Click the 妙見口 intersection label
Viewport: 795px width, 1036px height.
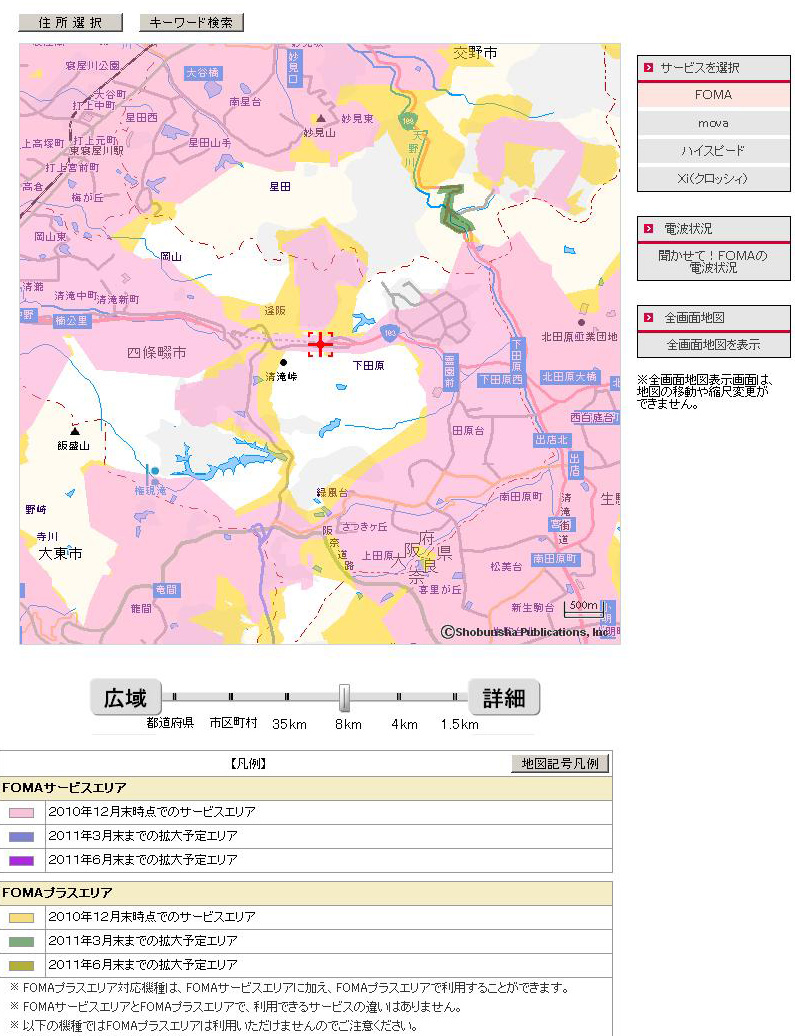[293, 68]
